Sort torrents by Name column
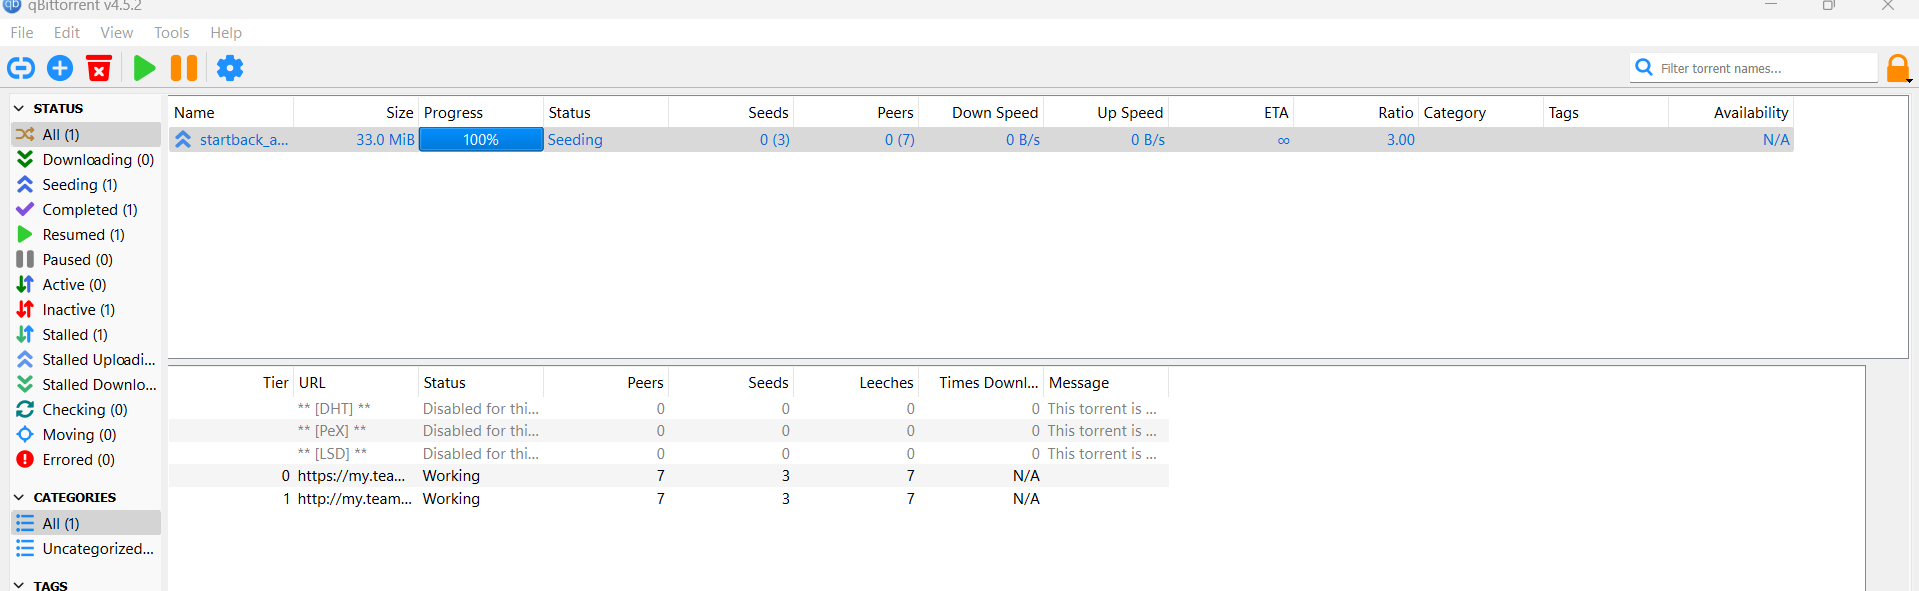 point(231,112)
